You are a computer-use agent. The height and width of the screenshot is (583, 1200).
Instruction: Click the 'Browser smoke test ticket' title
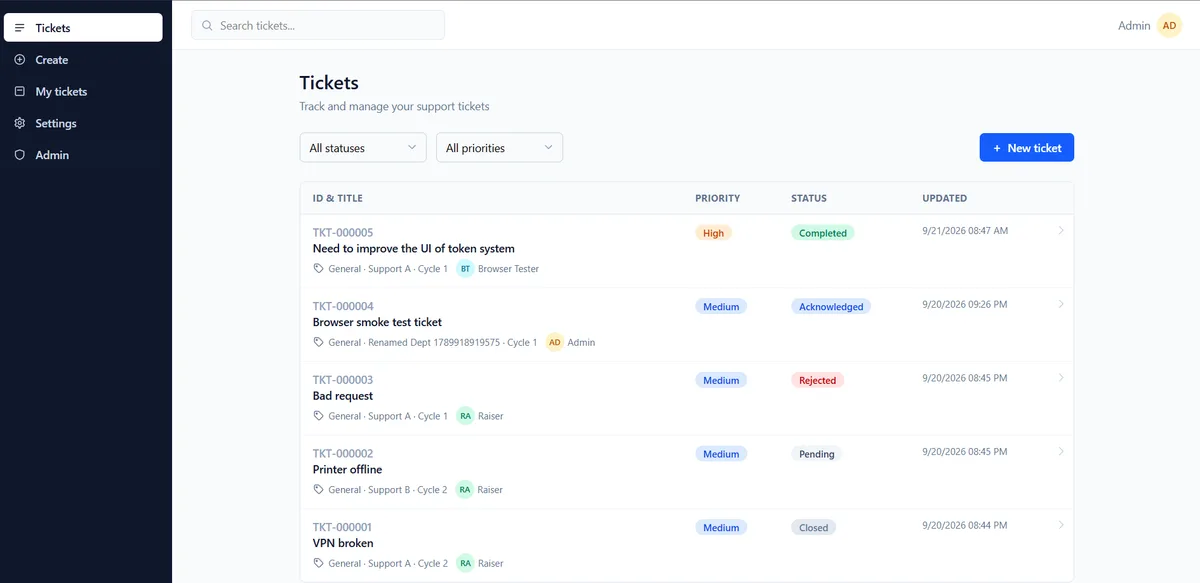point(377,322)
